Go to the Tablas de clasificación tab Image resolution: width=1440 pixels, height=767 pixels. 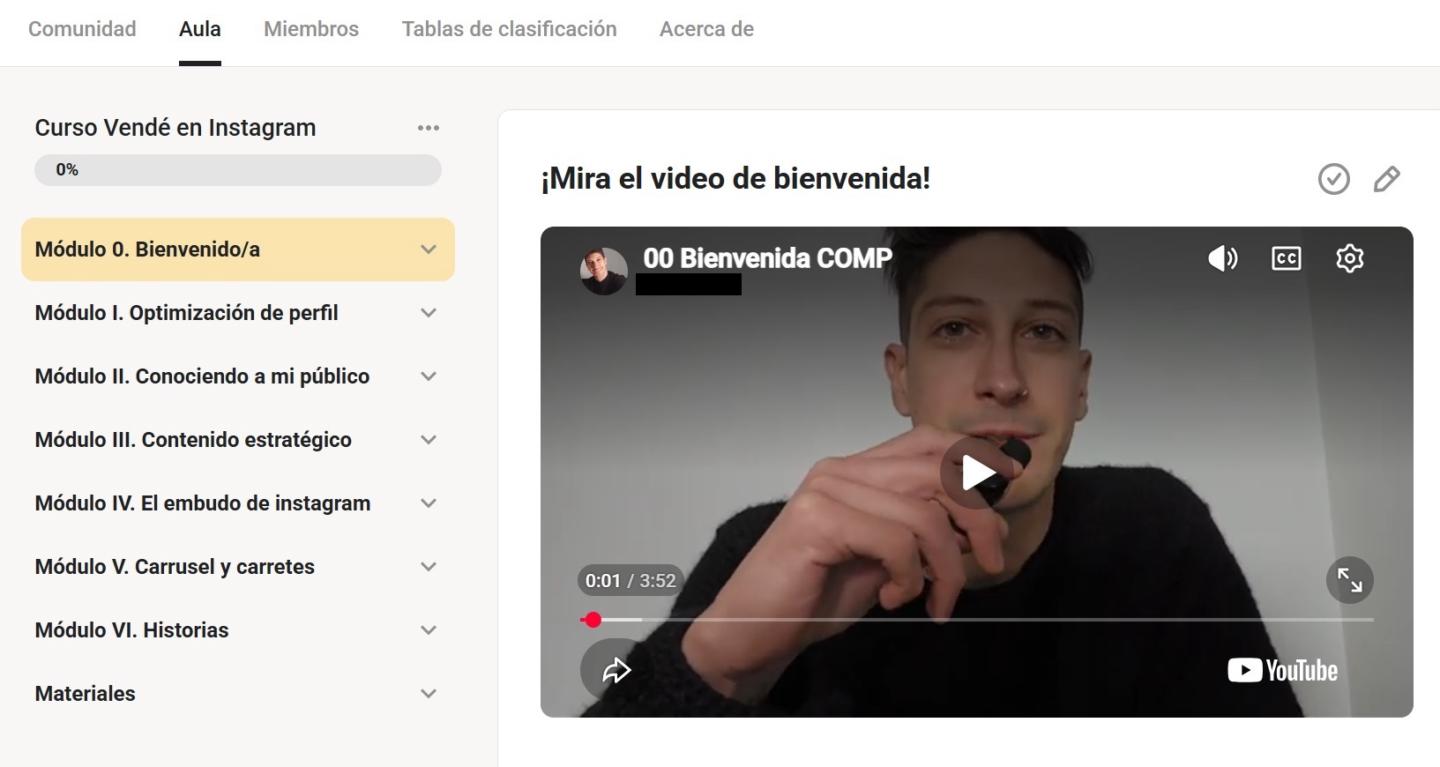(x=509, y=29)
